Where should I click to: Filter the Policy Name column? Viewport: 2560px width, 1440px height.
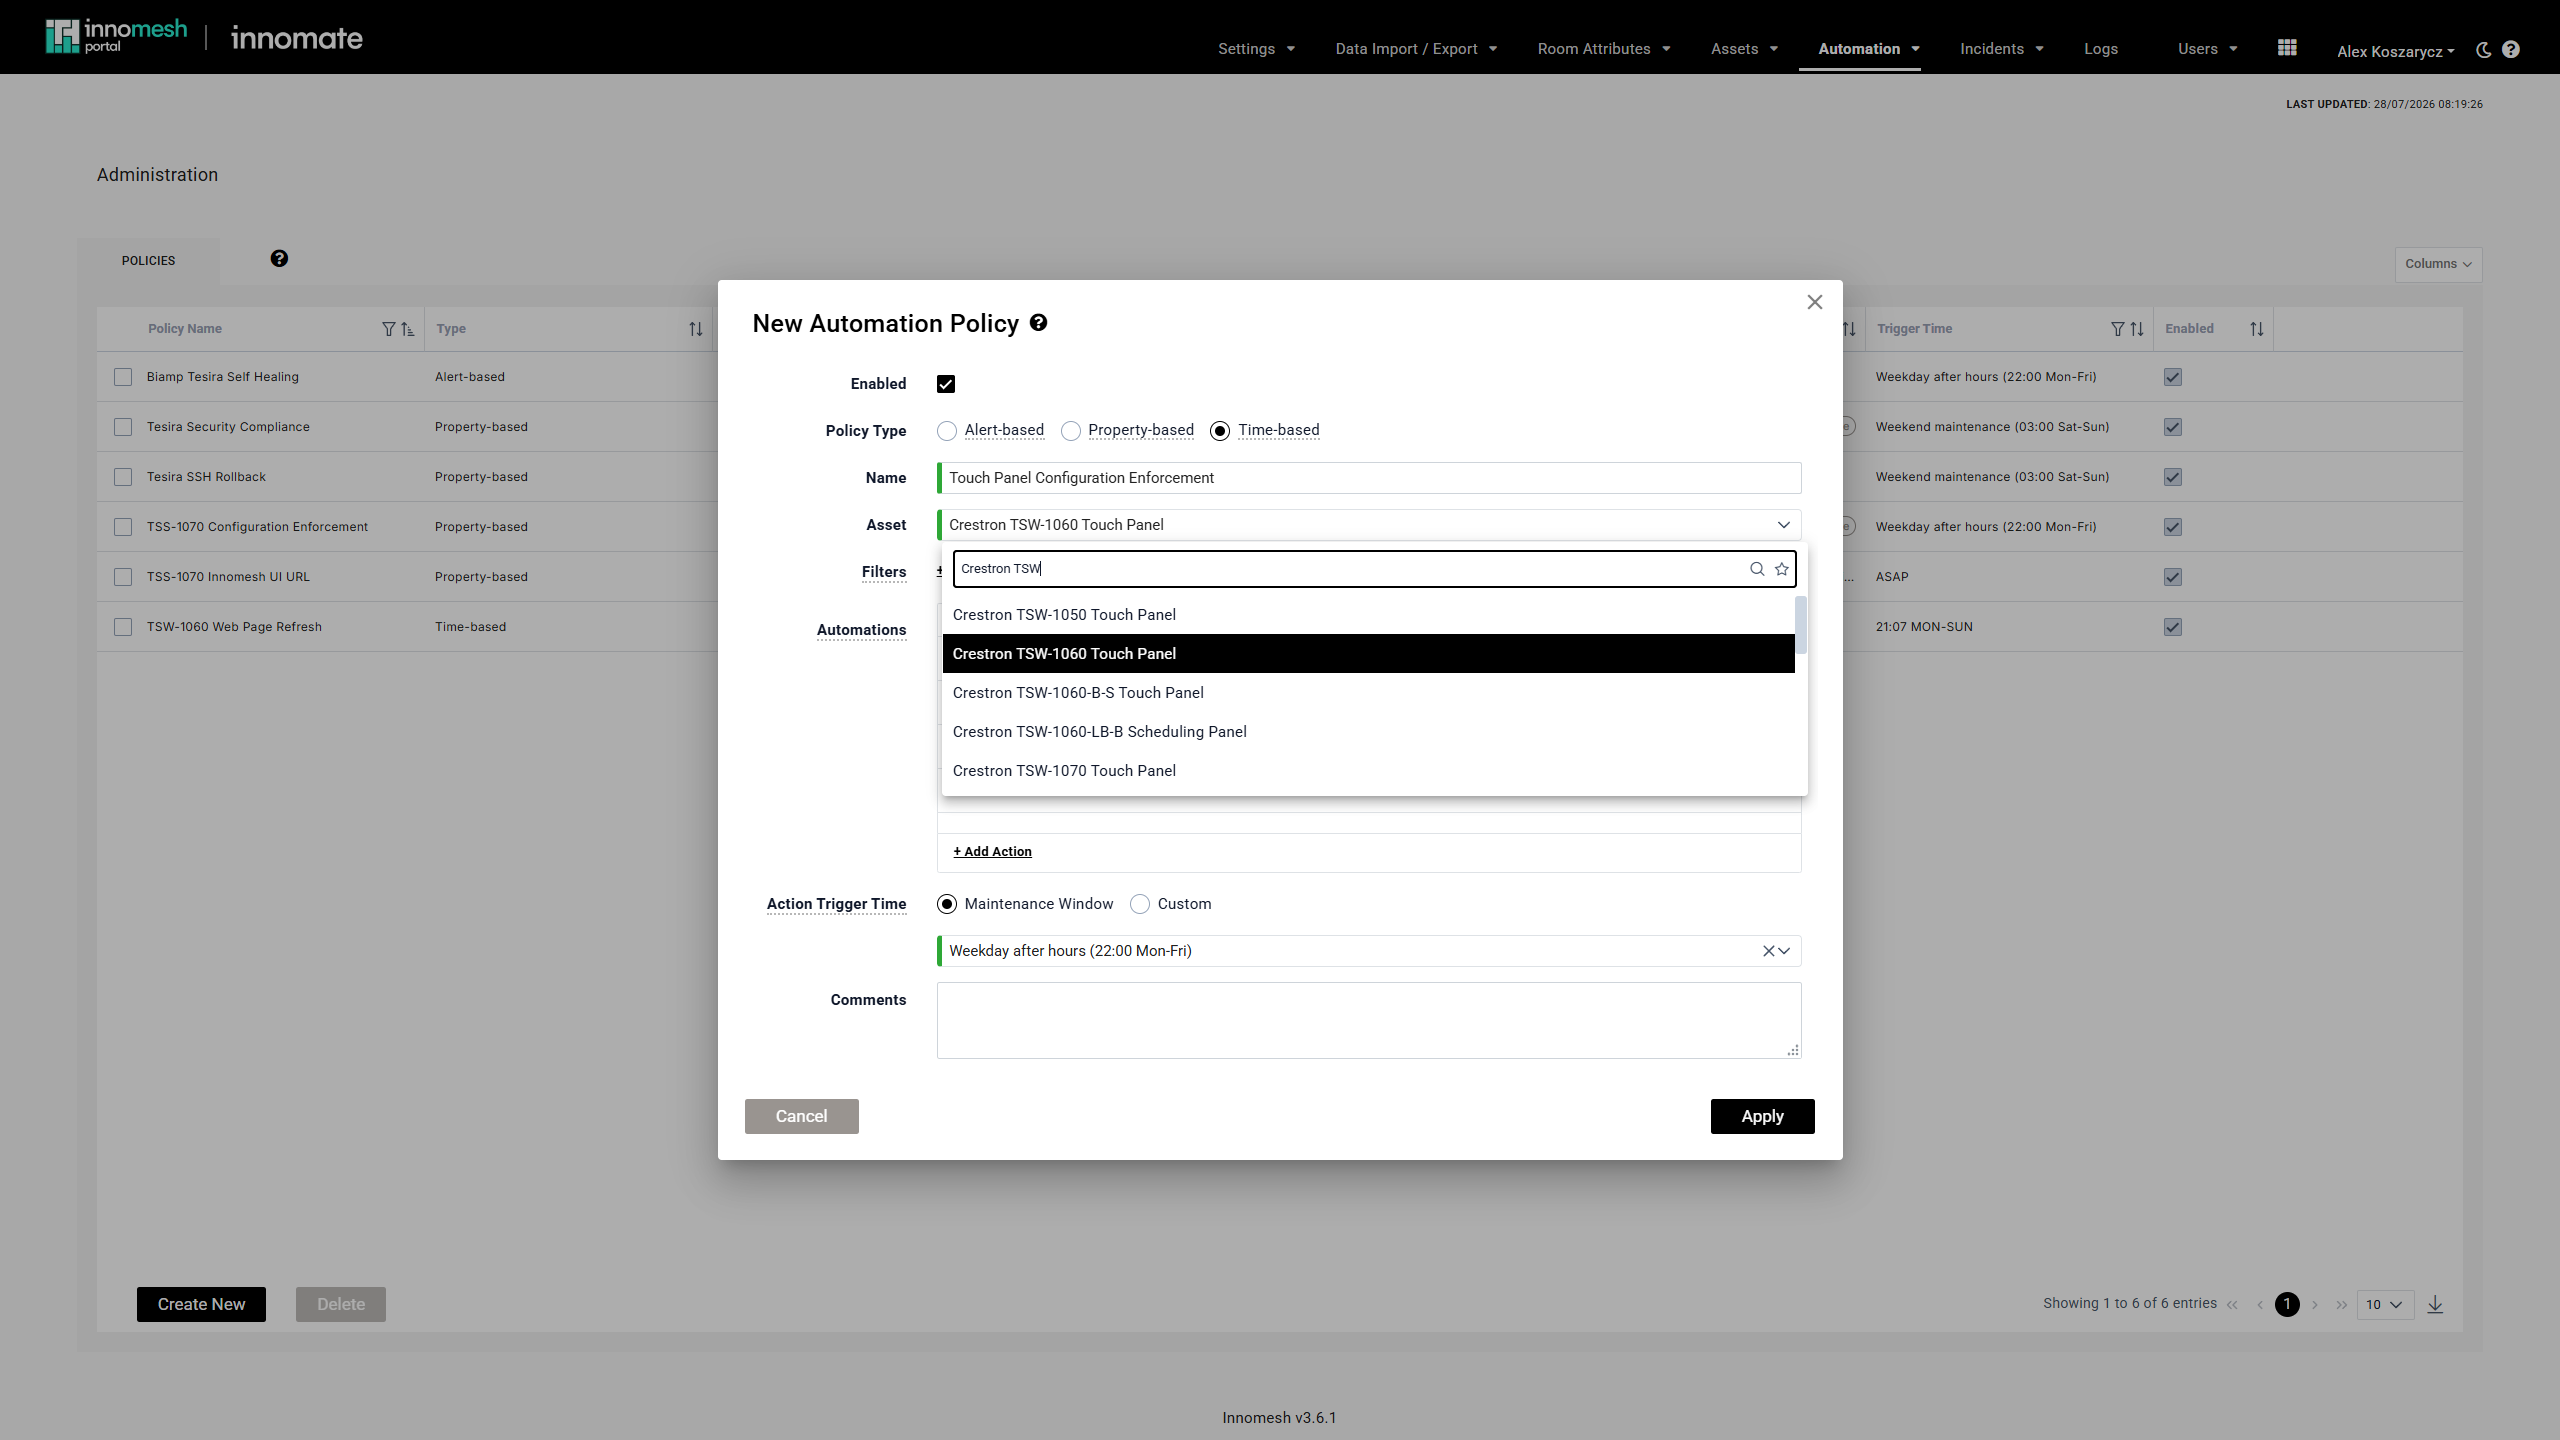pos(389,329)
